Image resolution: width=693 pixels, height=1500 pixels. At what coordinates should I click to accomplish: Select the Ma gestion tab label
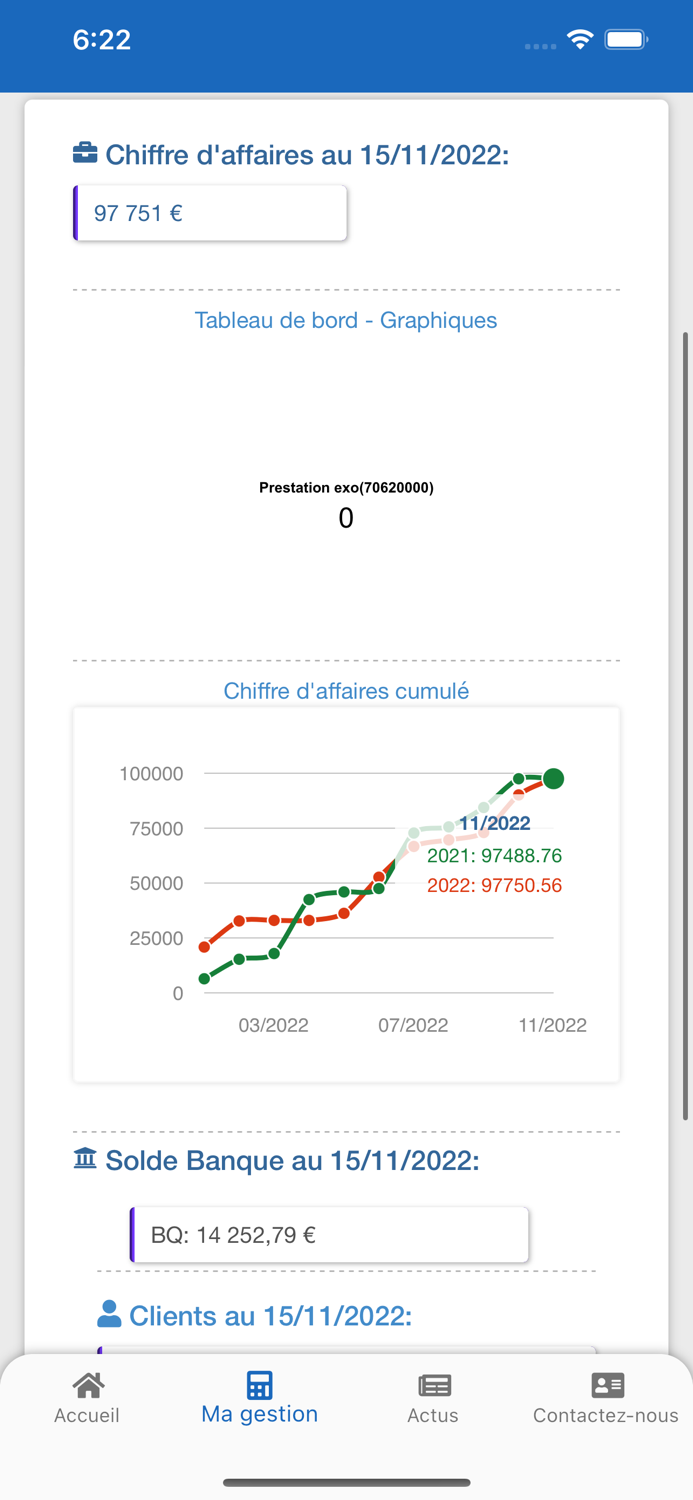coord(260,1414)
